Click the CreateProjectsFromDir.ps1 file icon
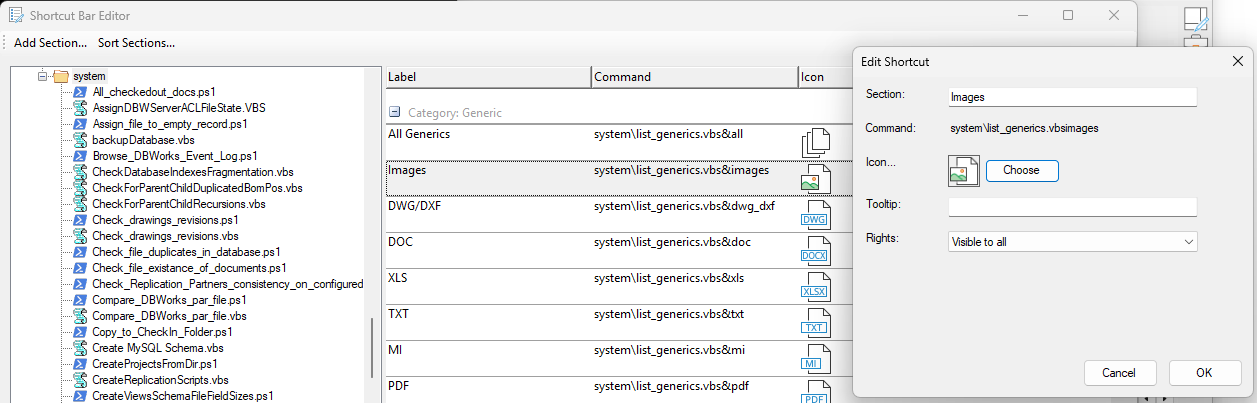 79,364
